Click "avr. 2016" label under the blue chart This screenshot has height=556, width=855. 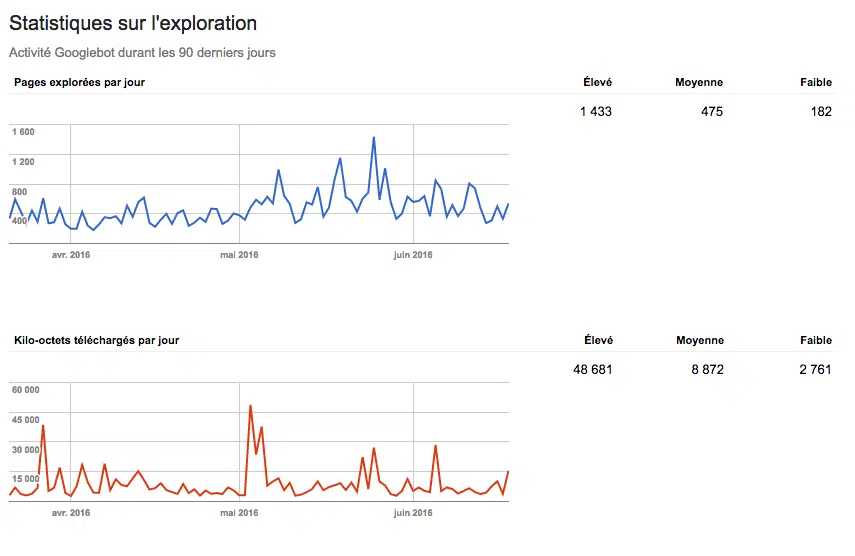click(70, 255)
